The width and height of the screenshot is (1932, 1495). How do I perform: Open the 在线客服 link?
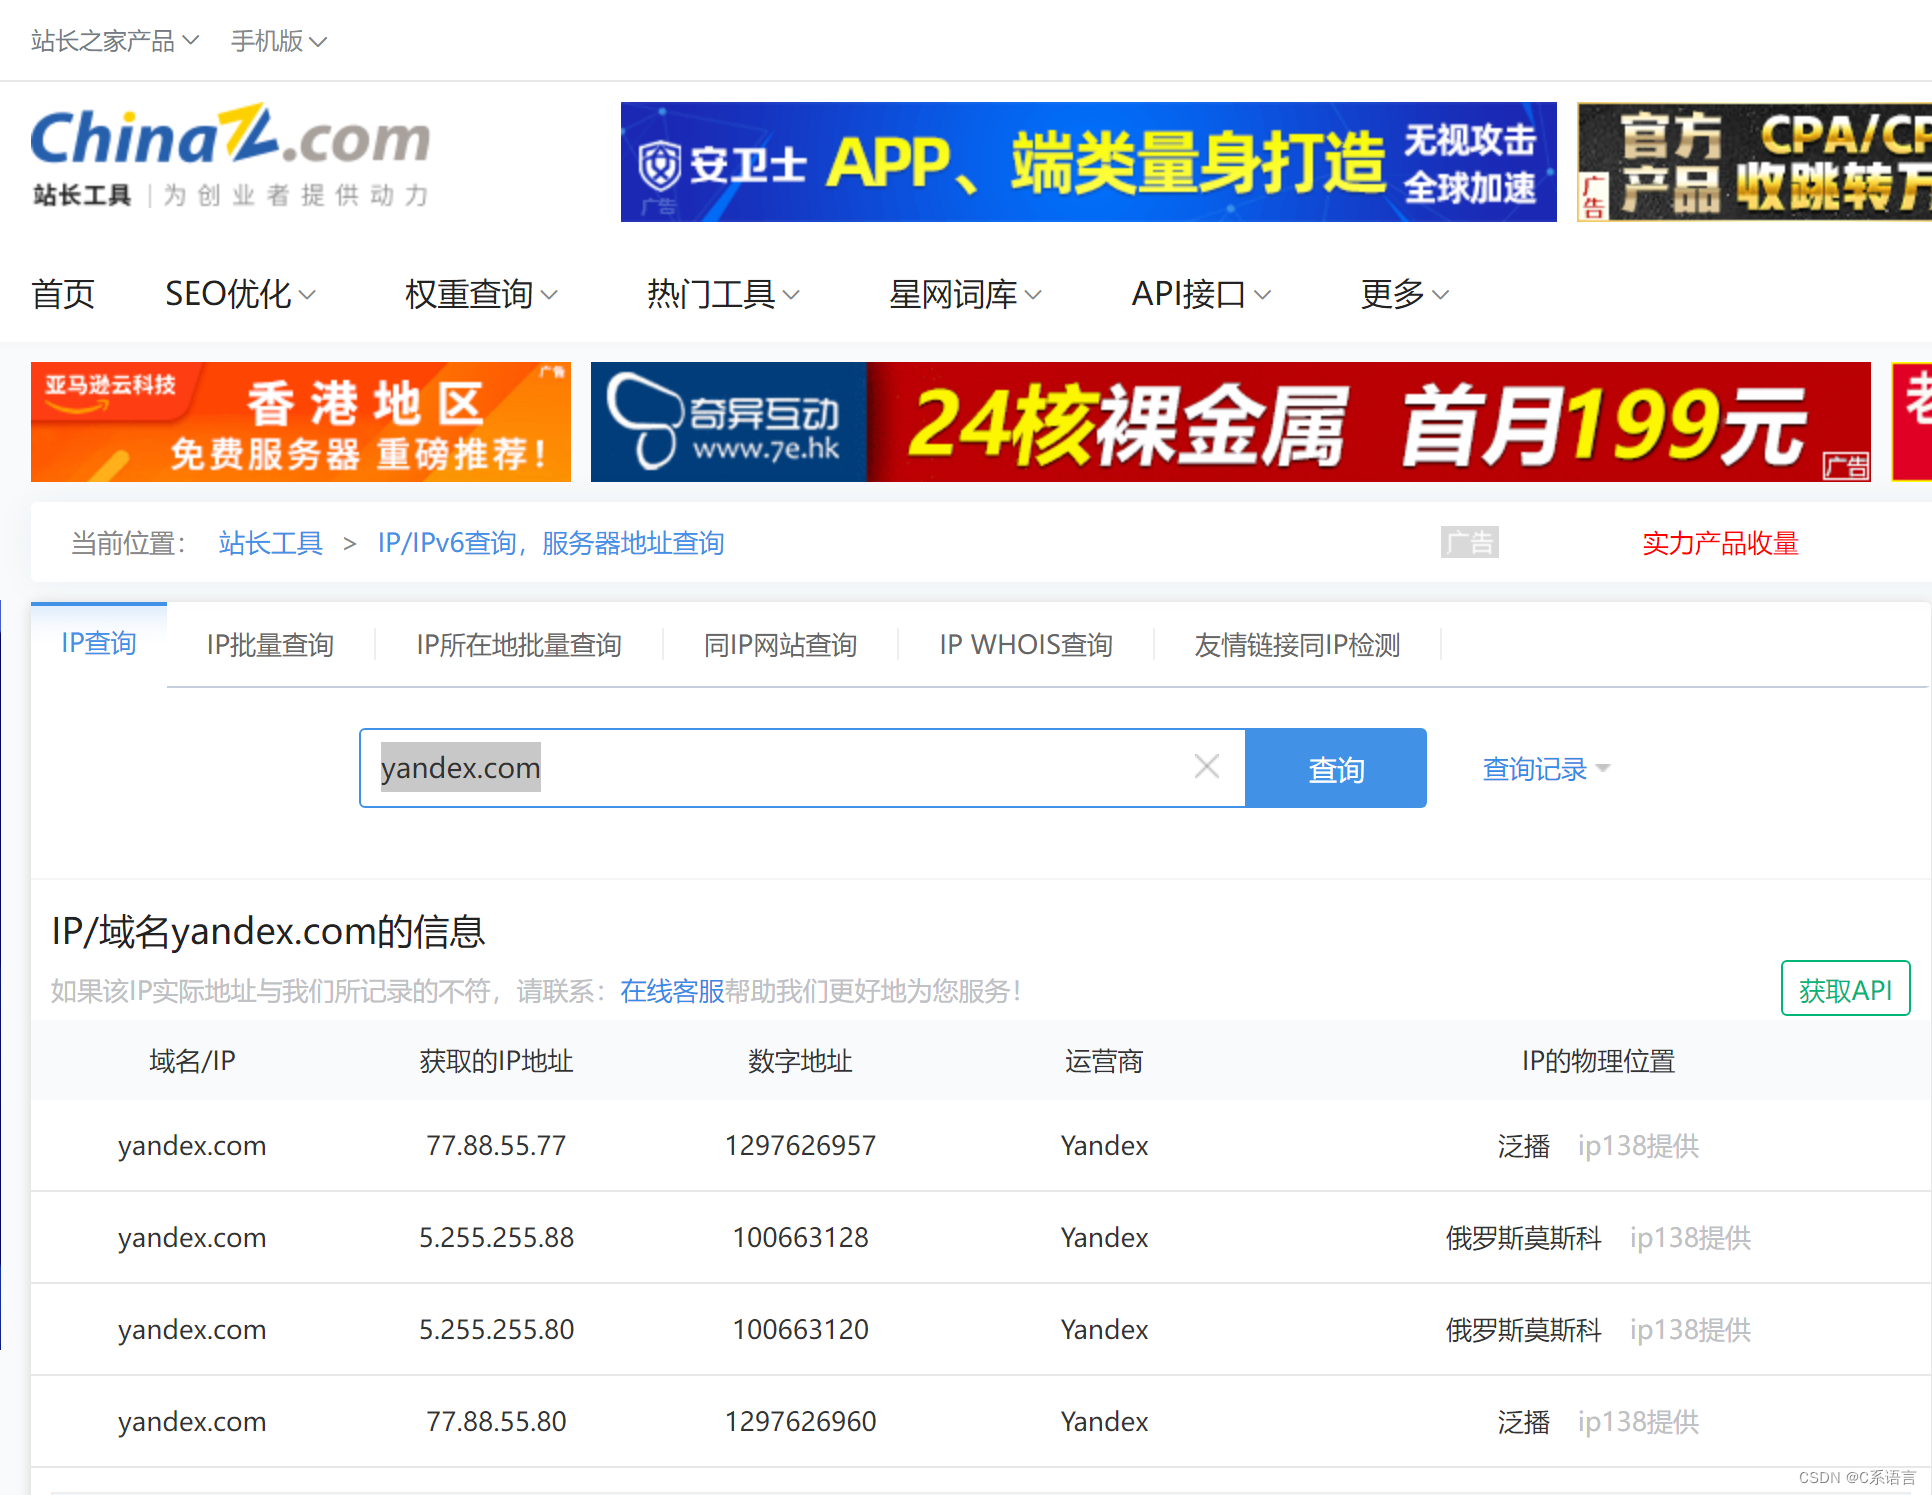[x=672, y=991]
